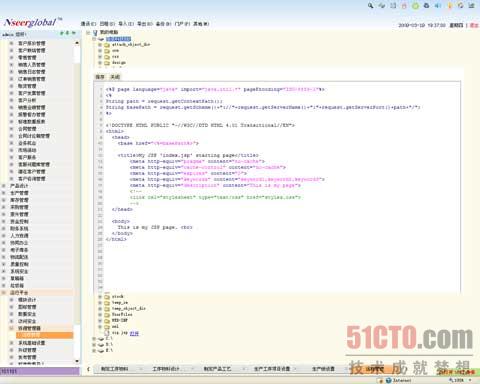Expand the design folder node
Image resolution: width=480 pixels, height=384 pixels.
click(100, 63)
